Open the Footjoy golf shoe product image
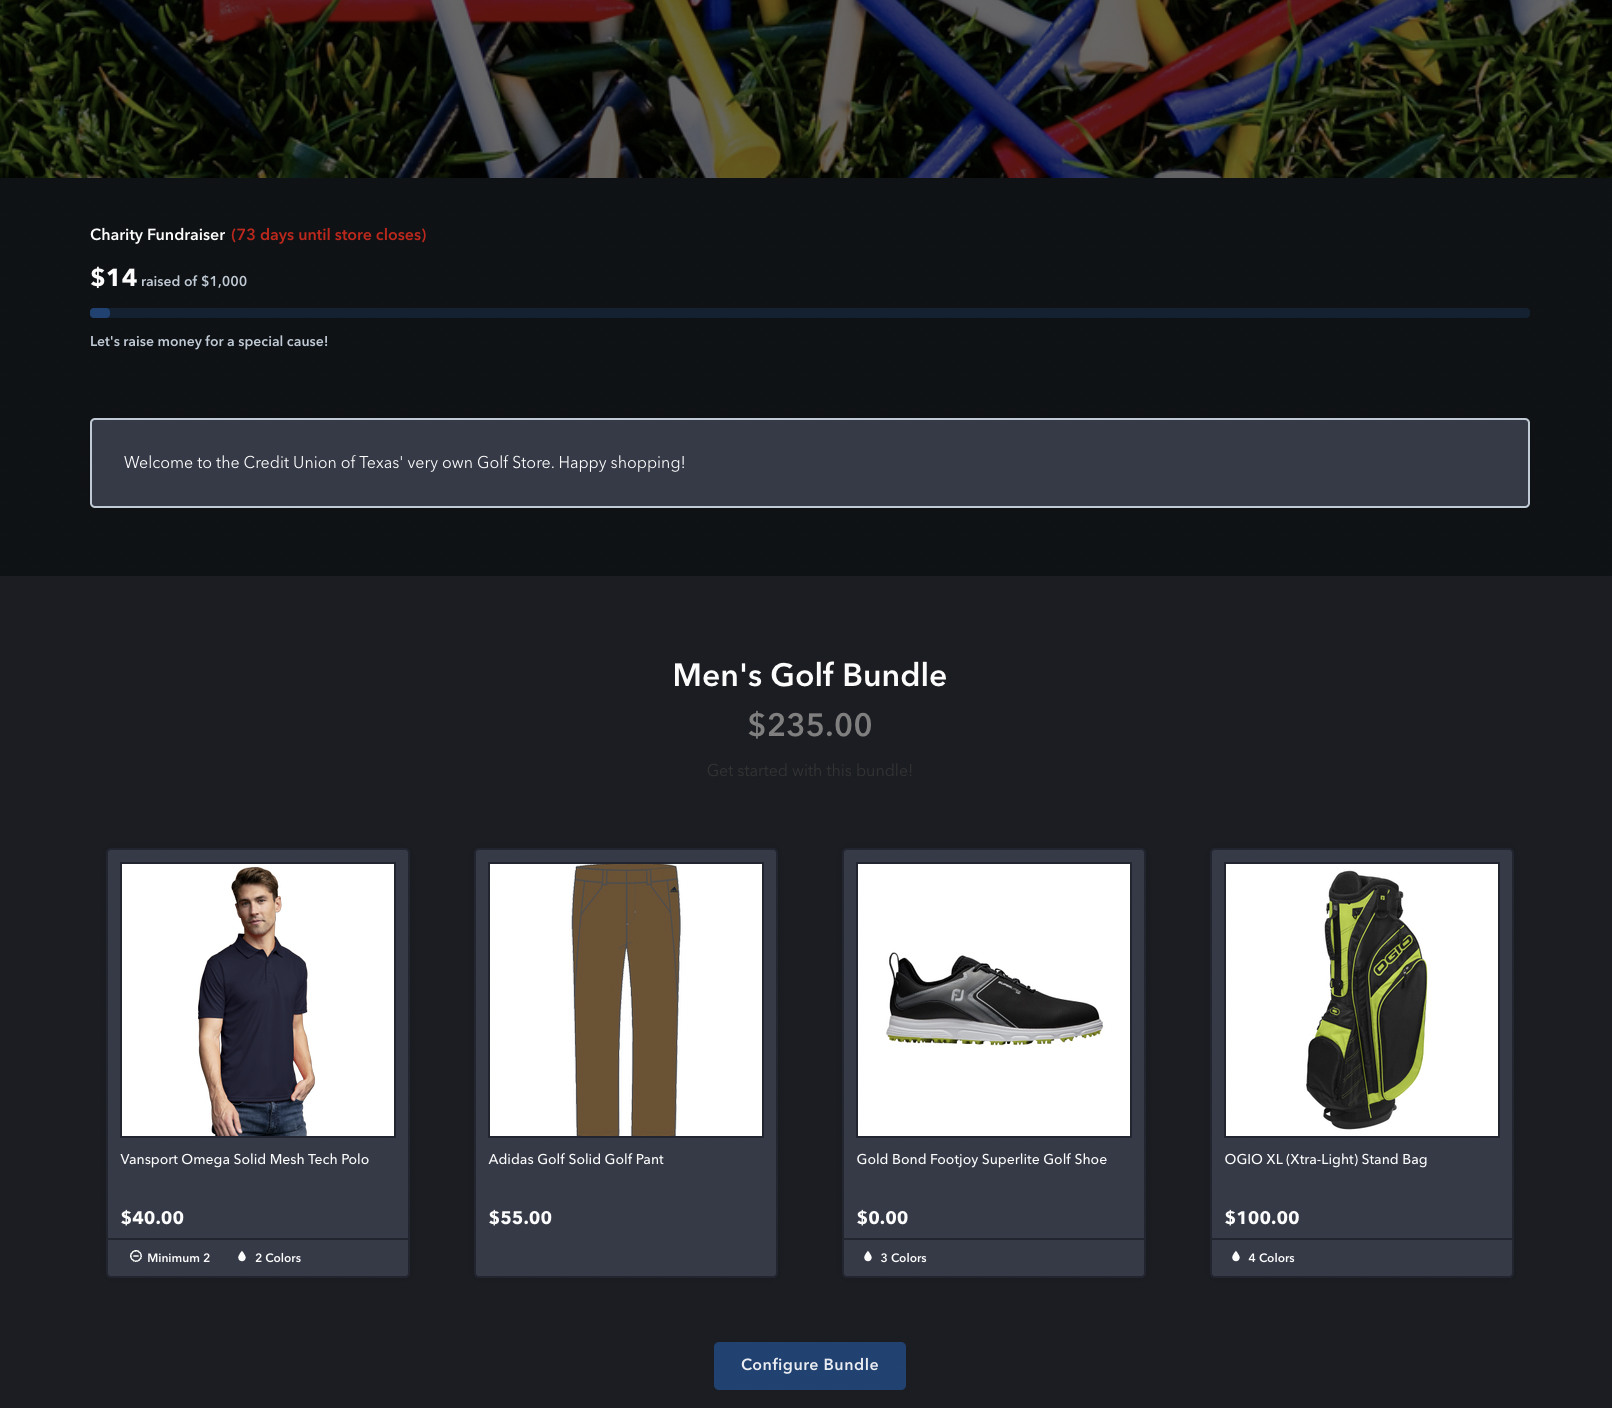Viewport: 1612px width, 1408px height. point(994,1000)
